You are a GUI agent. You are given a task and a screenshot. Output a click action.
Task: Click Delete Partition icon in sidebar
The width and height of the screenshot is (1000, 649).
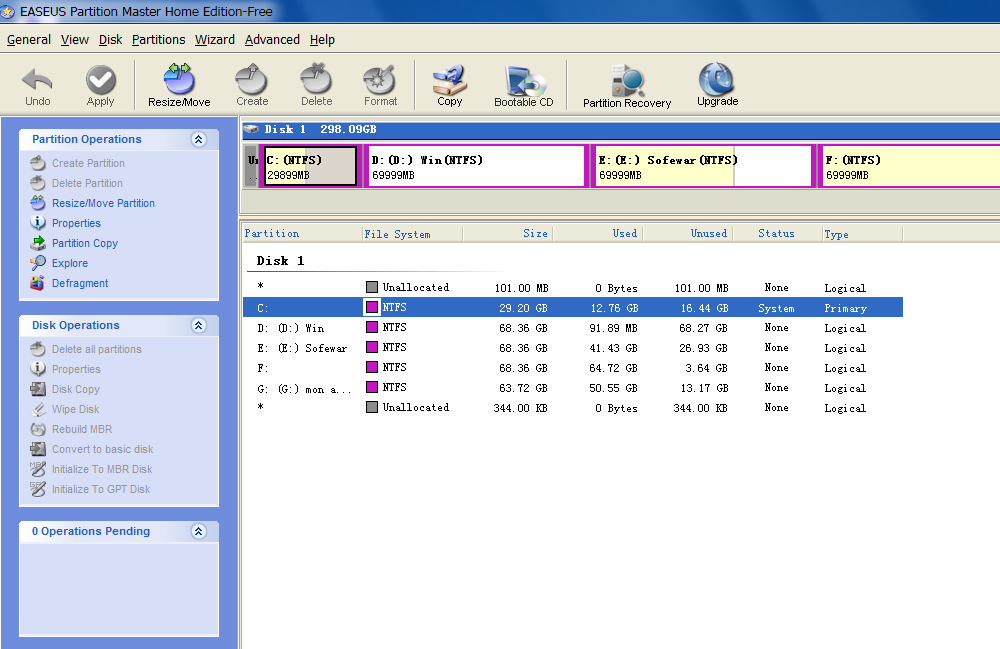[x=38, y=183]
